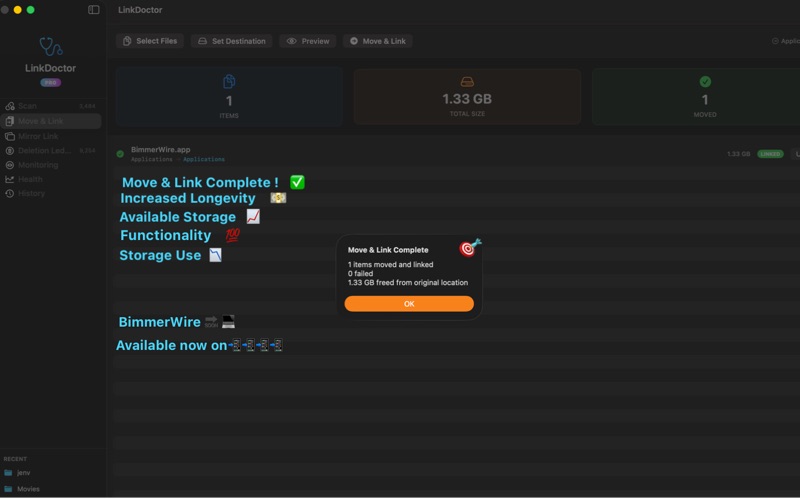Open the recent Movies folder
The height and width of the screenshot is (500, 800).
coord(28,489)
